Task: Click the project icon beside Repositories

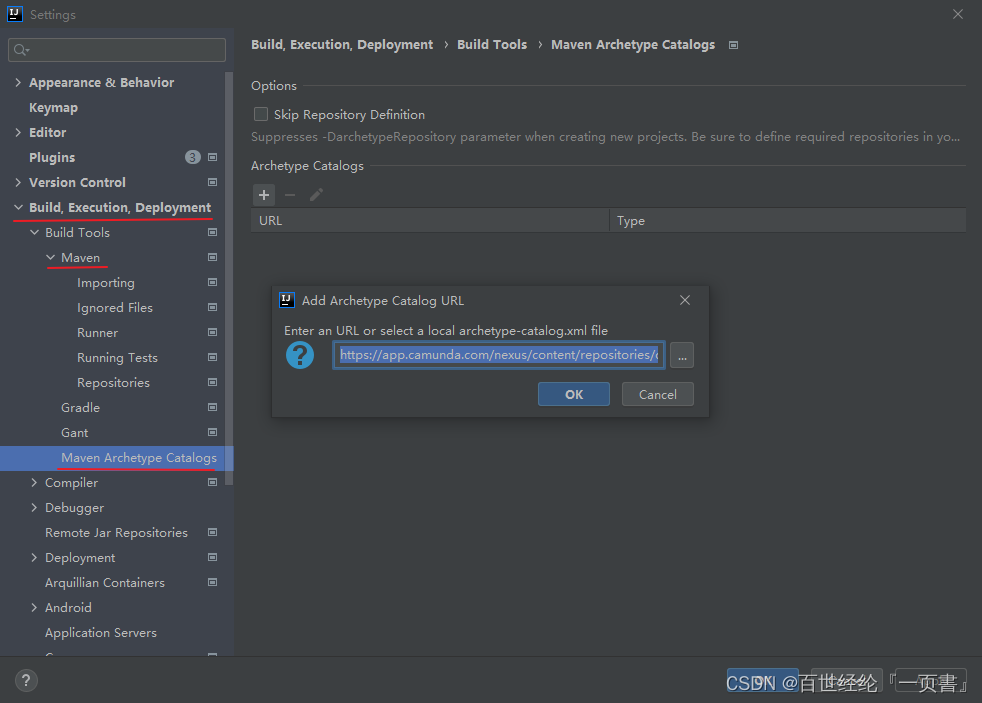Action: 212,382
